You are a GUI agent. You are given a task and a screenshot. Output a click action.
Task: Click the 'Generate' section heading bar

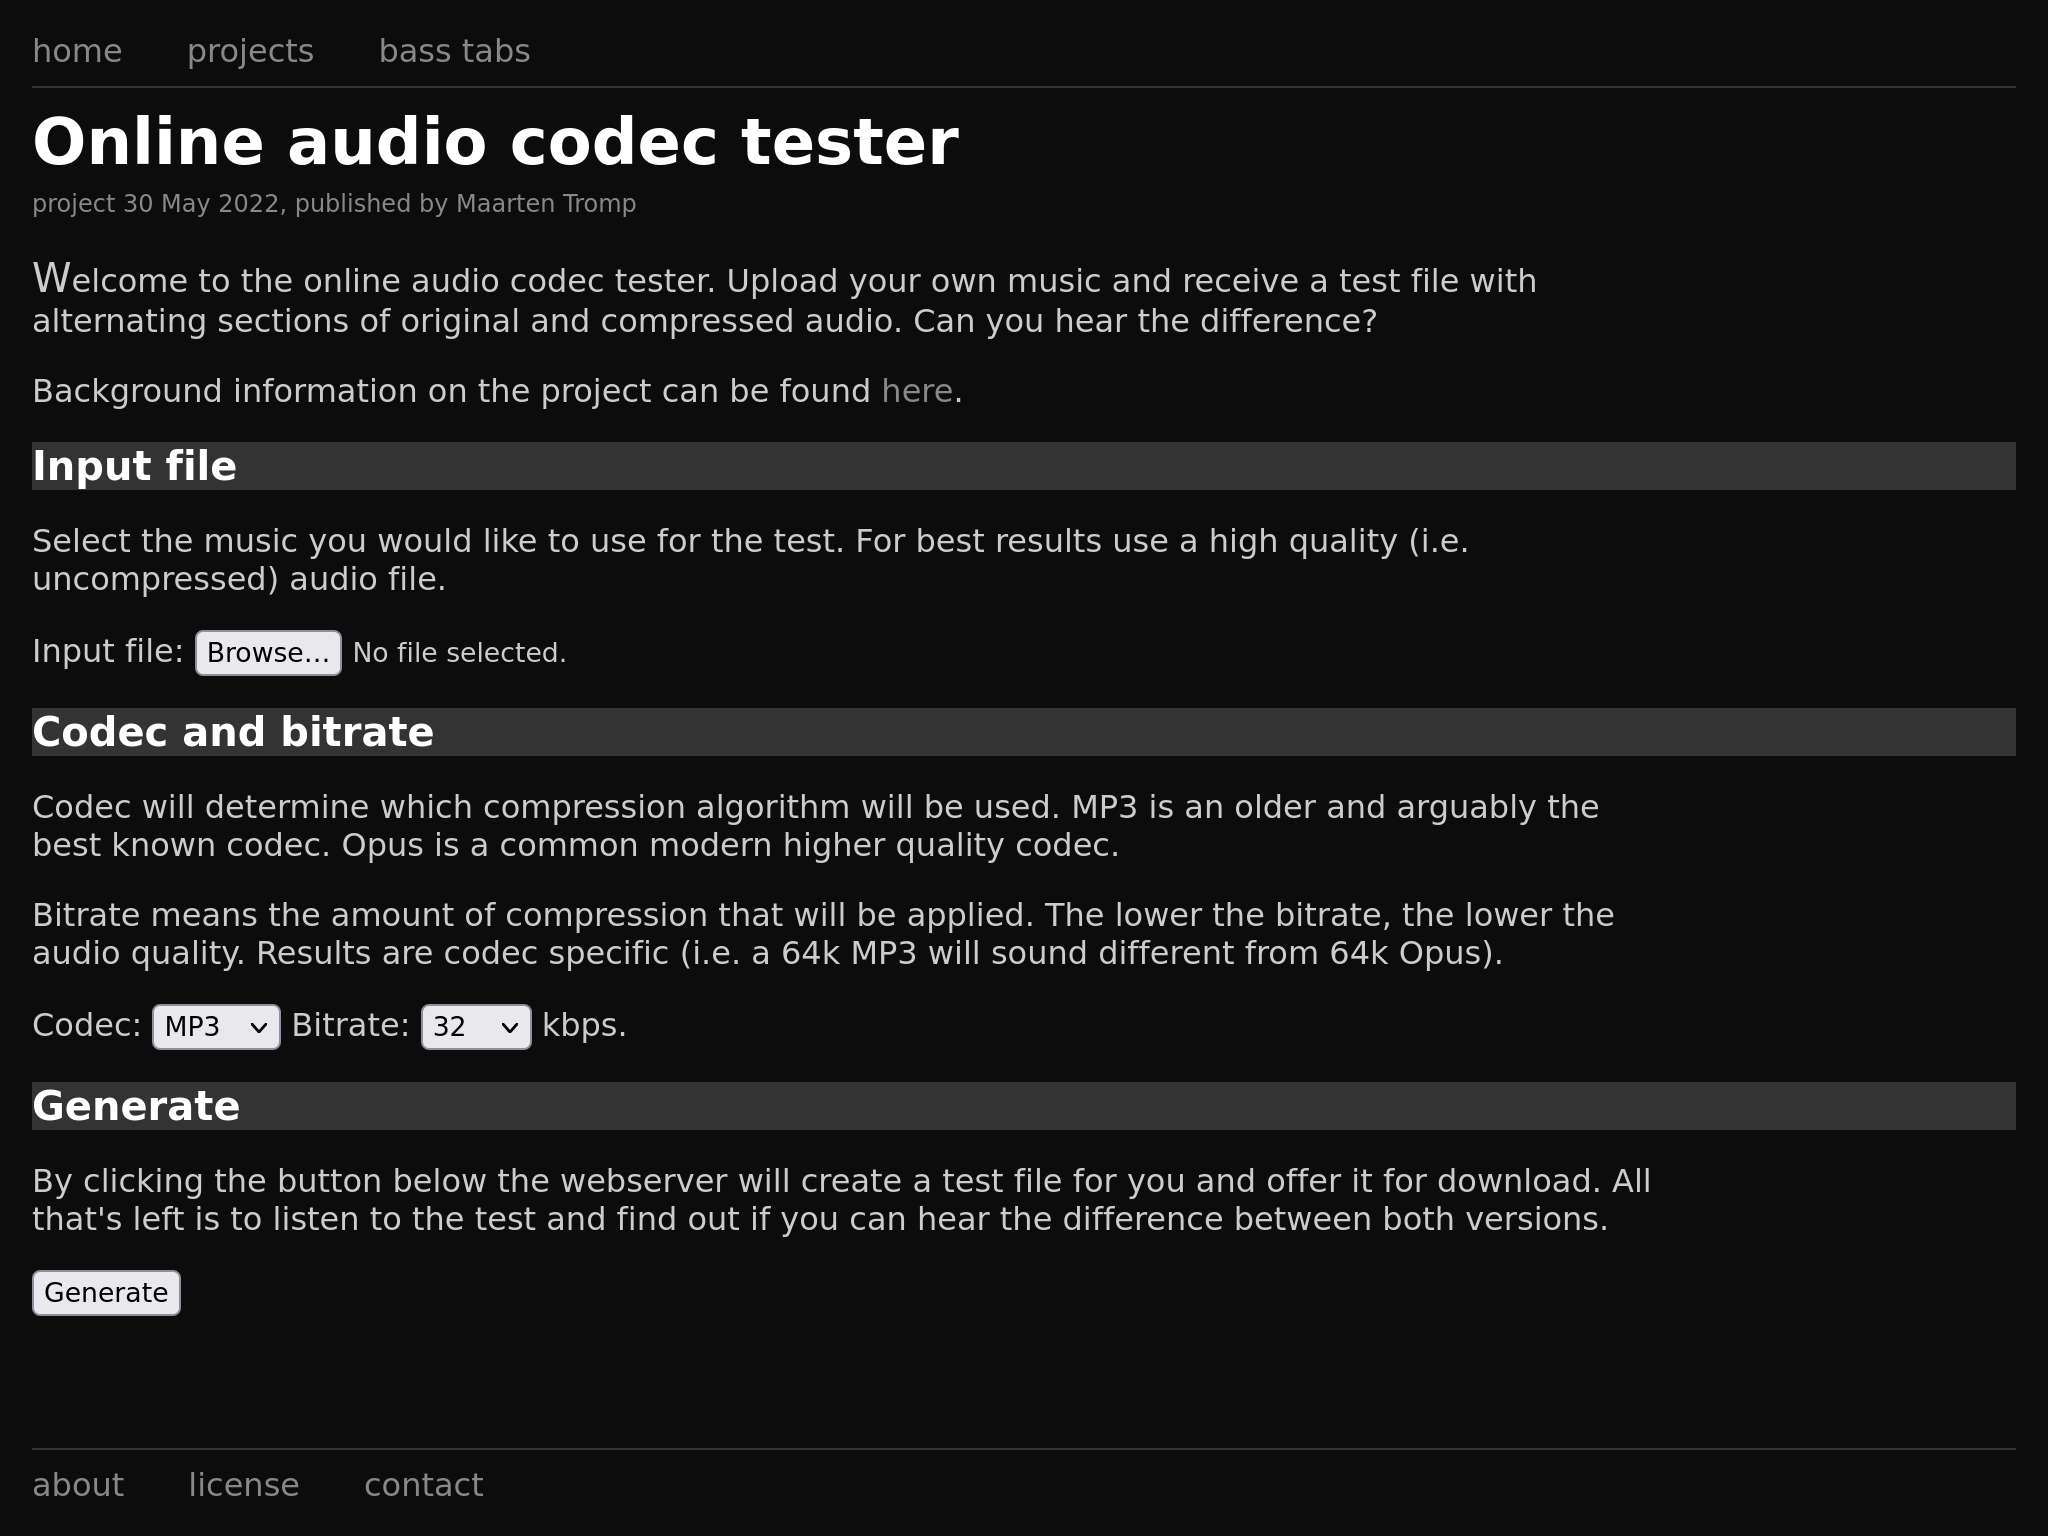(1024, 1106)
